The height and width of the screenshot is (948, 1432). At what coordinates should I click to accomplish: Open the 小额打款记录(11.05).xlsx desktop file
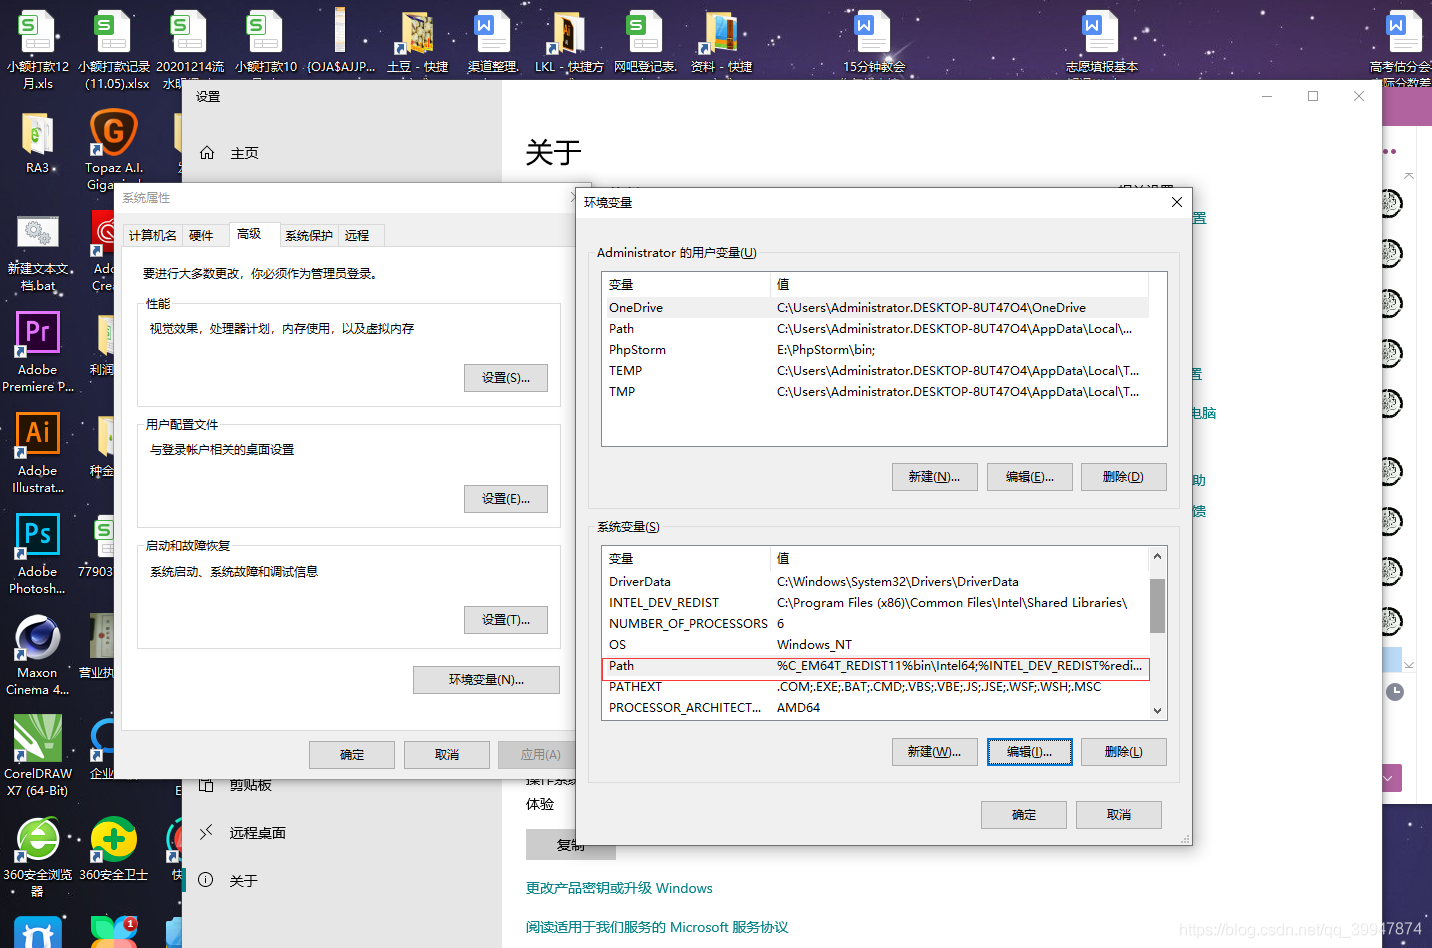point(113,50)
